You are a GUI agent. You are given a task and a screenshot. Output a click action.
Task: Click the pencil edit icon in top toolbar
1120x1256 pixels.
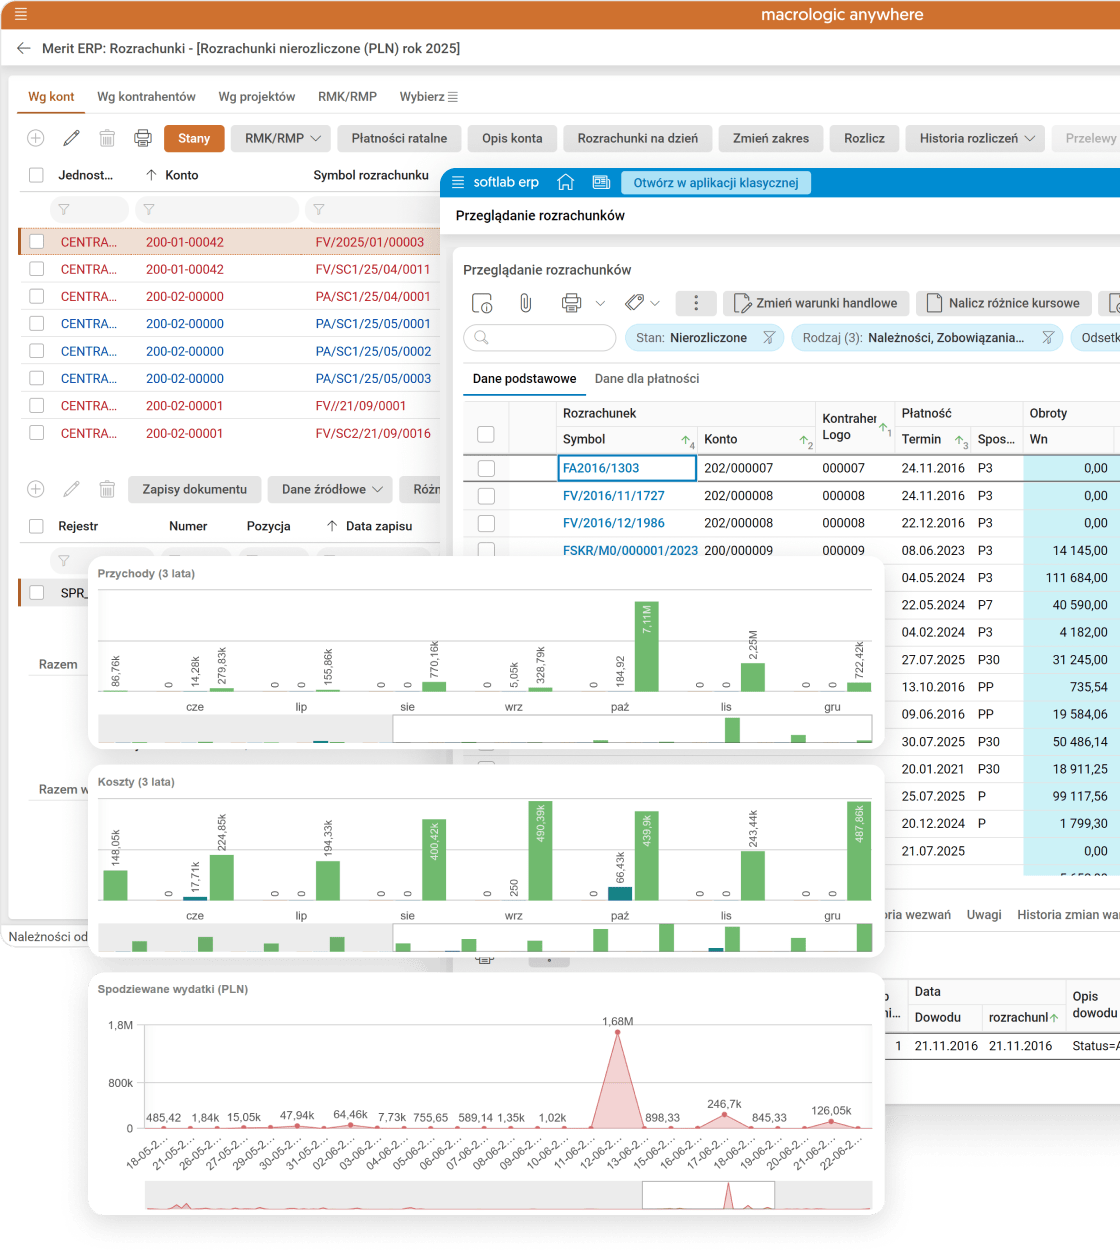[x=71, y=138]
